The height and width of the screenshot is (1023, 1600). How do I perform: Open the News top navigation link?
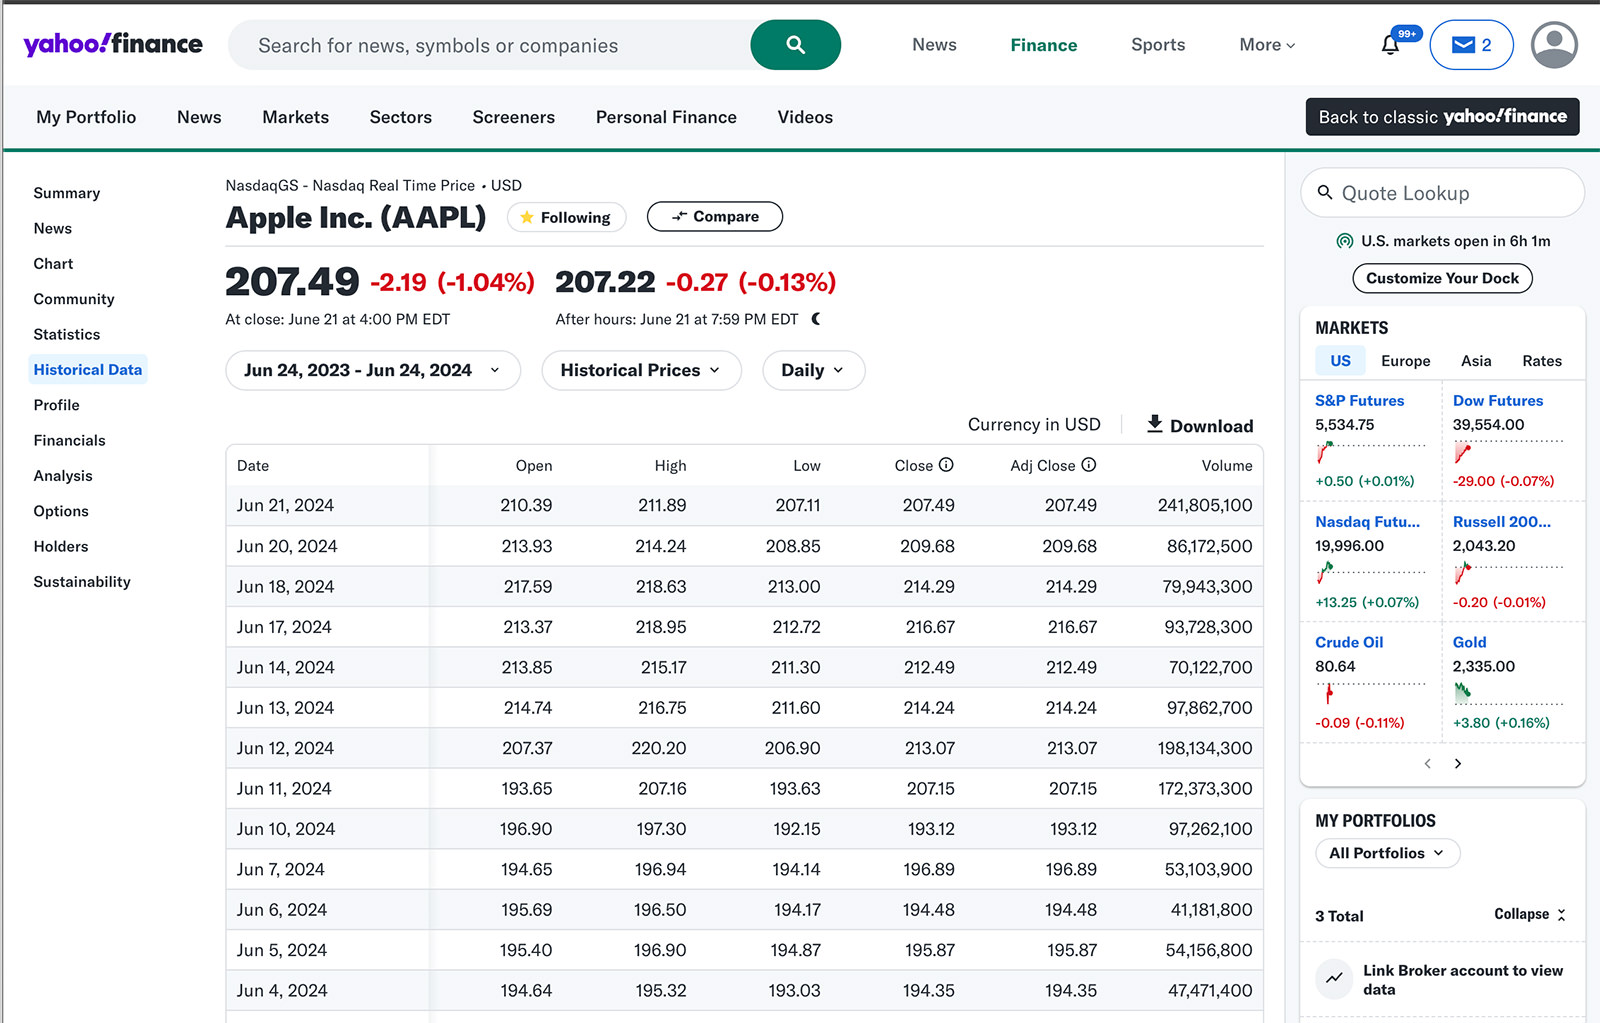tap(934, 45)
